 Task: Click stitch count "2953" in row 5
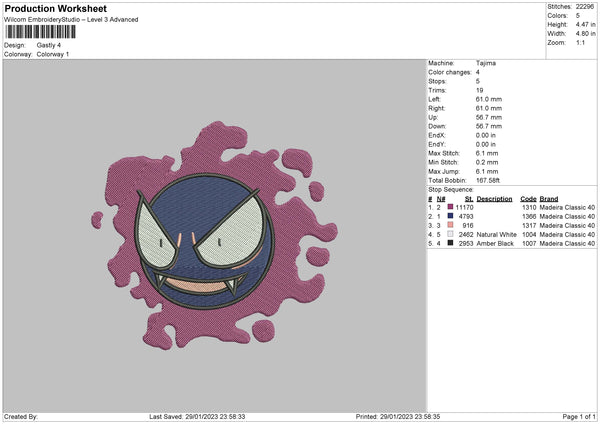click(x=466, y=243)
